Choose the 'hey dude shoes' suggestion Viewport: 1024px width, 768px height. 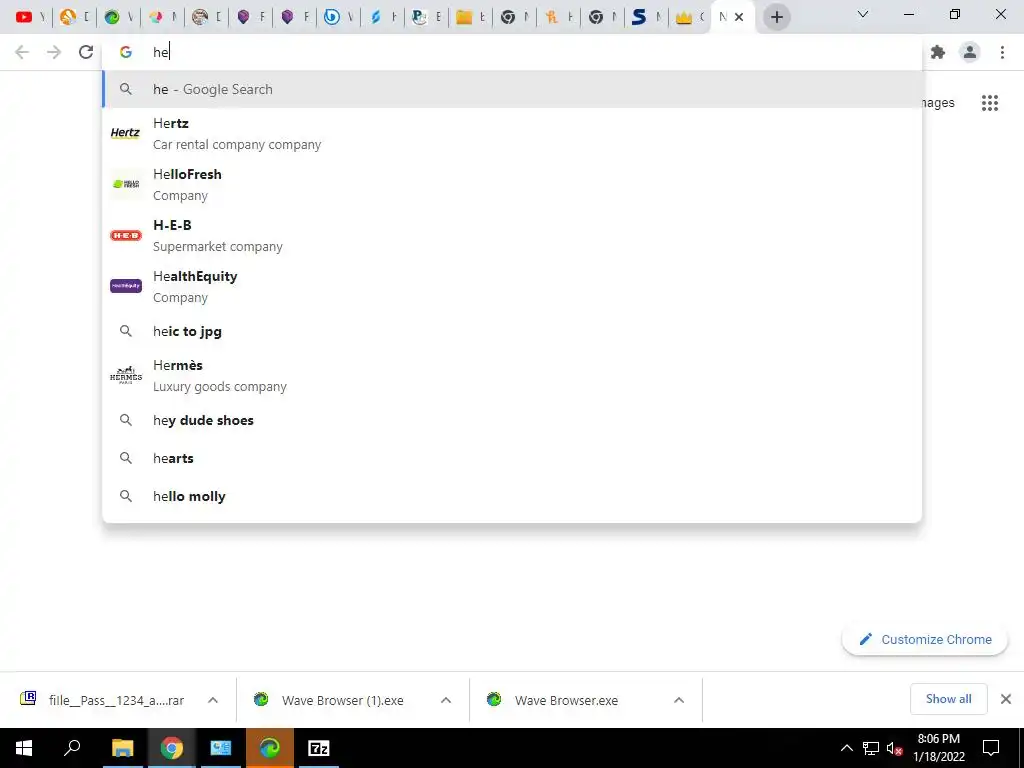(x=512, y=420)
